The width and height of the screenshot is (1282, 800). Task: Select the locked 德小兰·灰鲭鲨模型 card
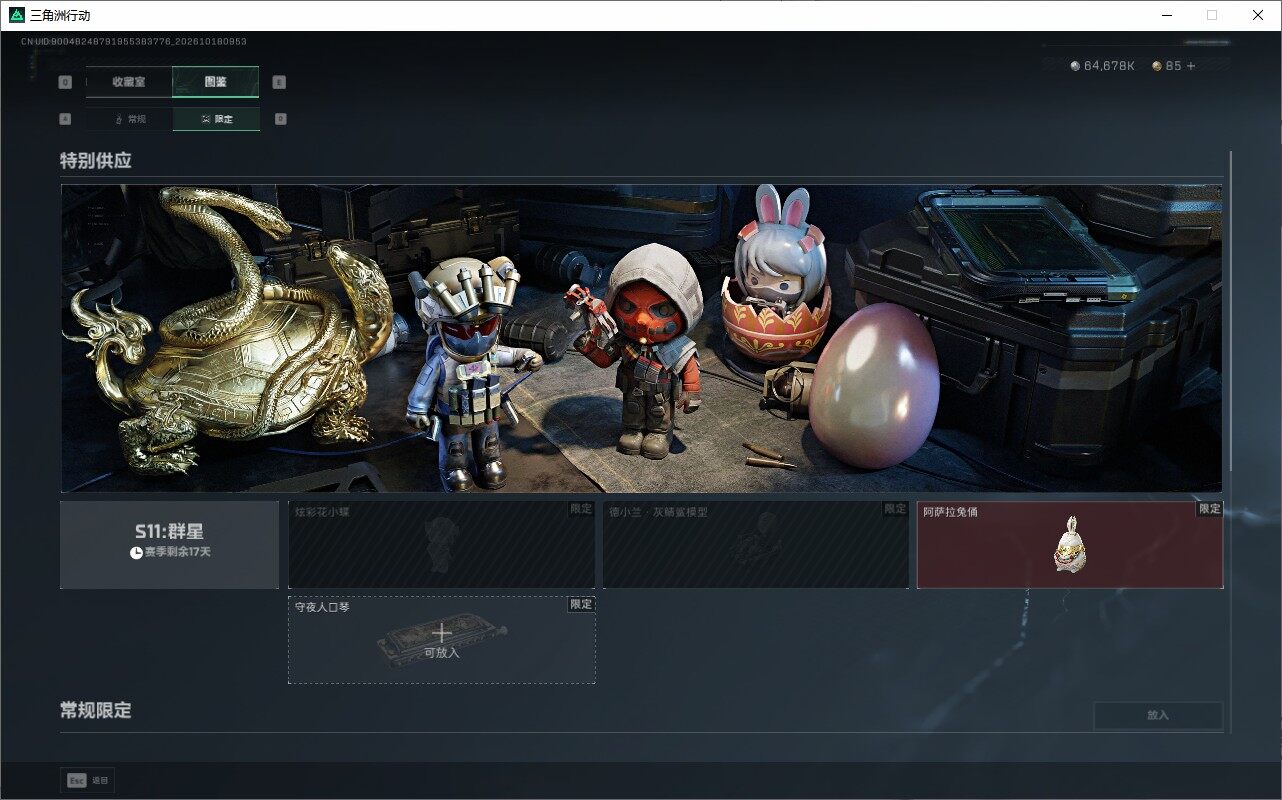pos(756,545)
